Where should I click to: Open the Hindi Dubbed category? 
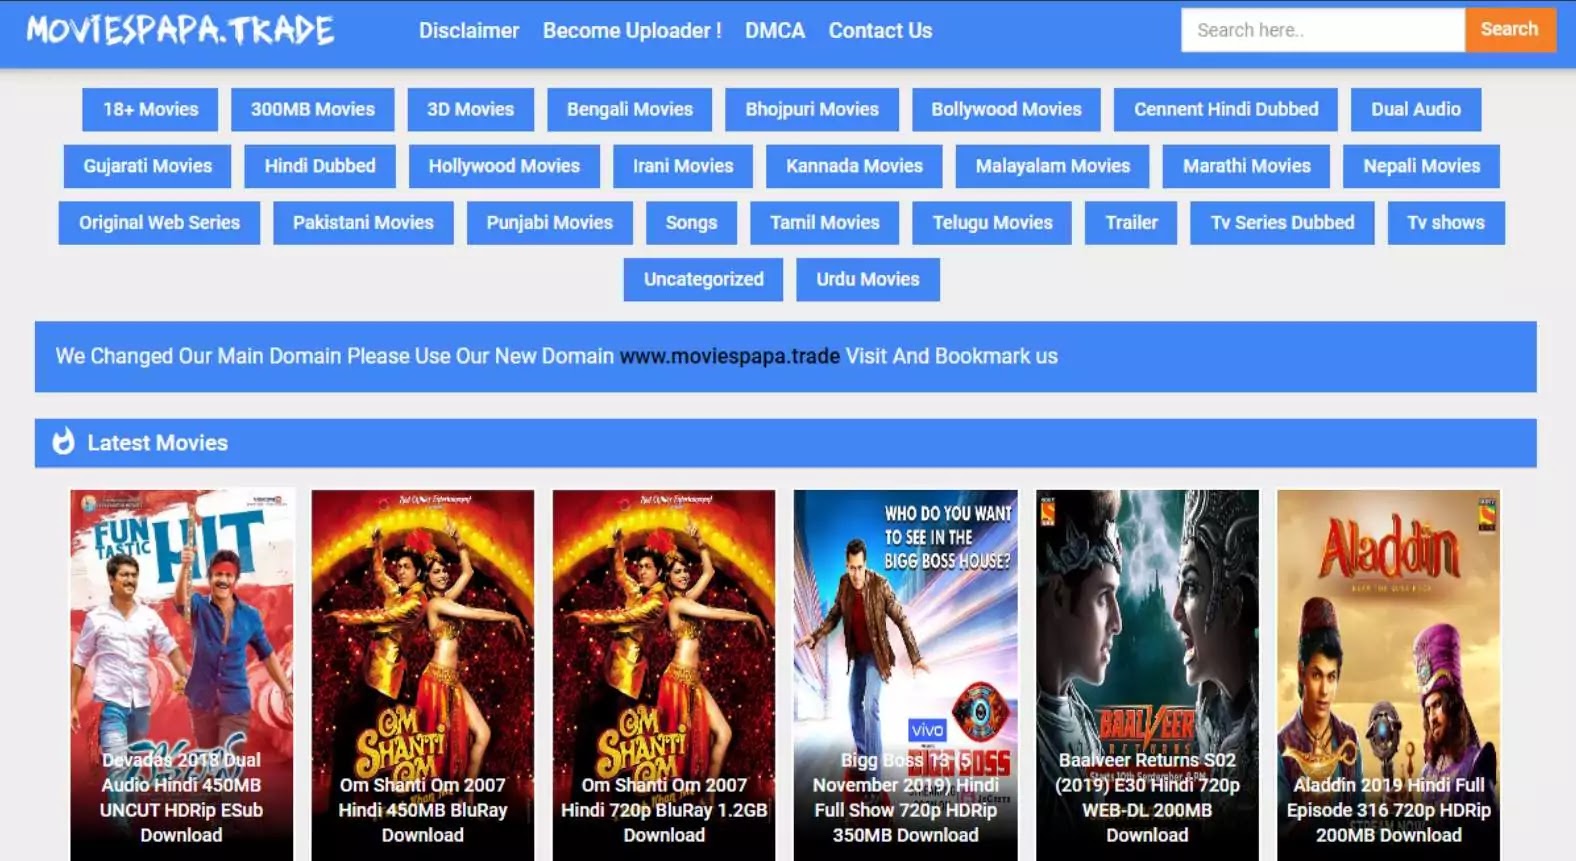click(320, 166)
